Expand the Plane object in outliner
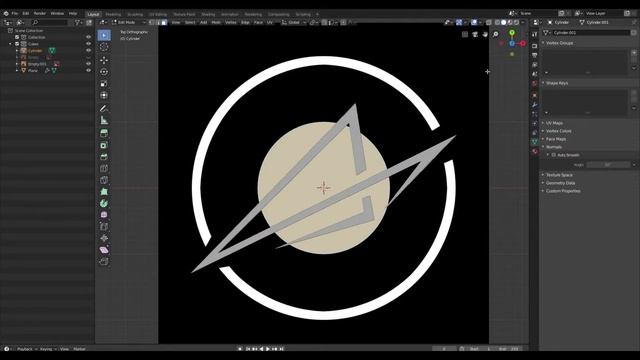The image size is (640, 360). 17,71
